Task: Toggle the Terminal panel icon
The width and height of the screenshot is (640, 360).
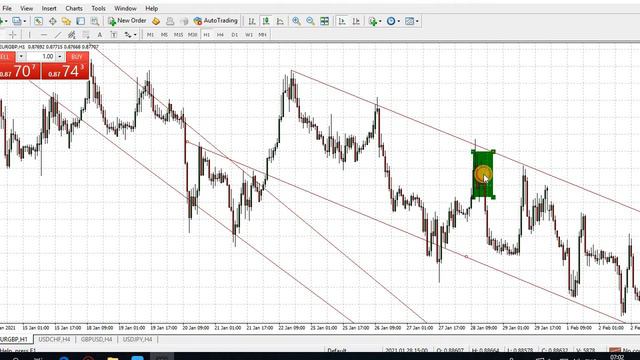Action: pos(80,21)
